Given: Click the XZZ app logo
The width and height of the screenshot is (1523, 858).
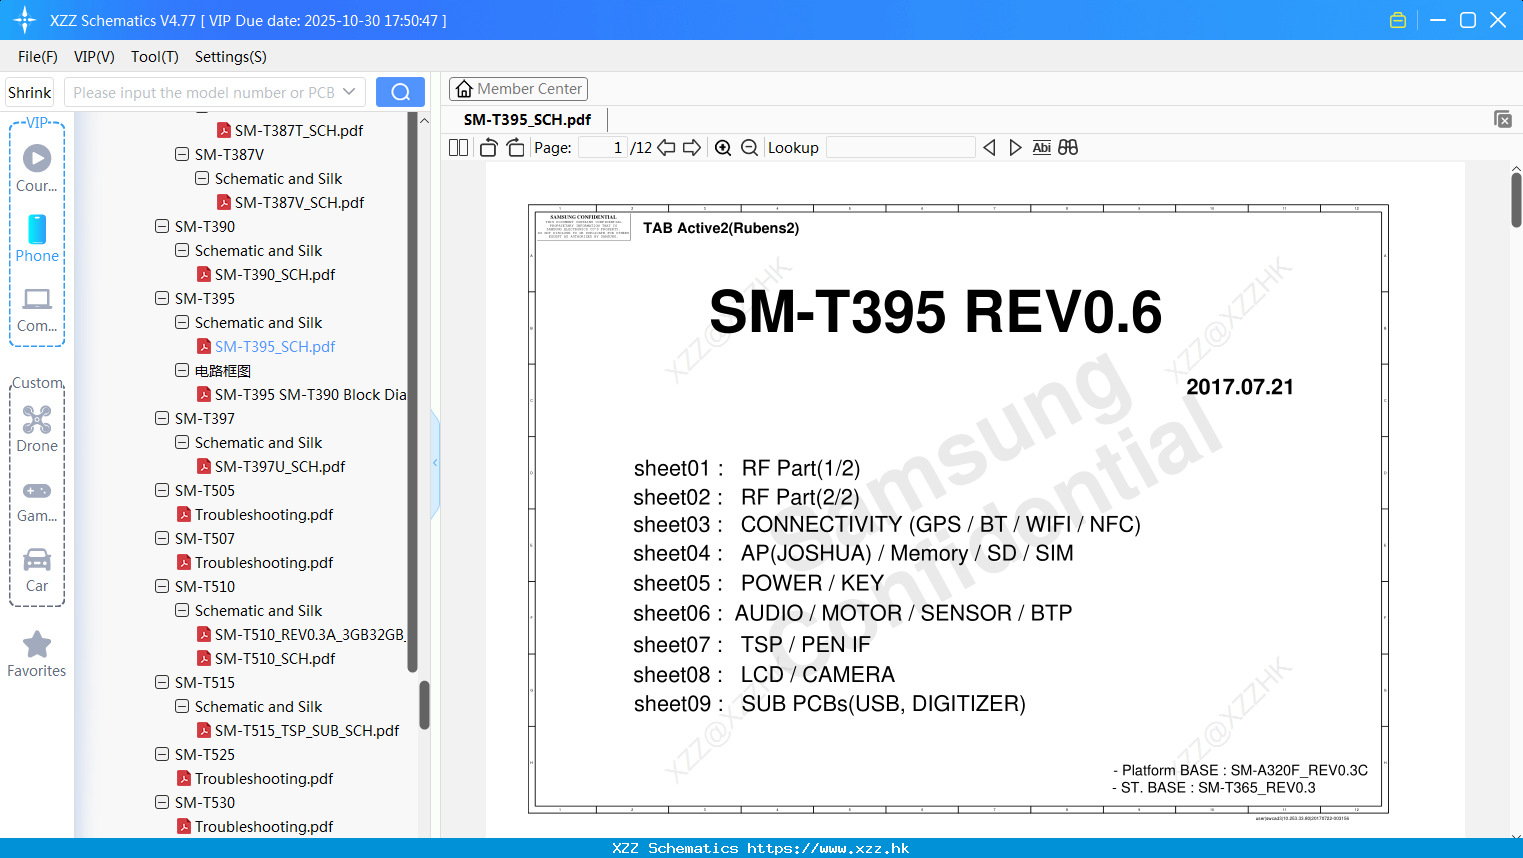Looking at the screenshot, I should click(x=25, y=20).
